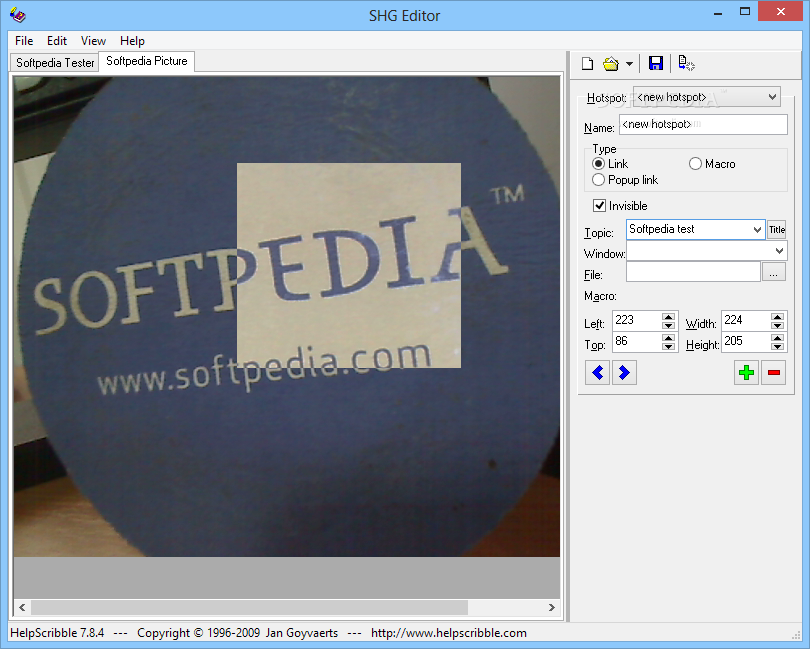Select the Macro type radio button
Image resolution: width=810 pixels, height=649 pixels.
[x=695, y=164]
